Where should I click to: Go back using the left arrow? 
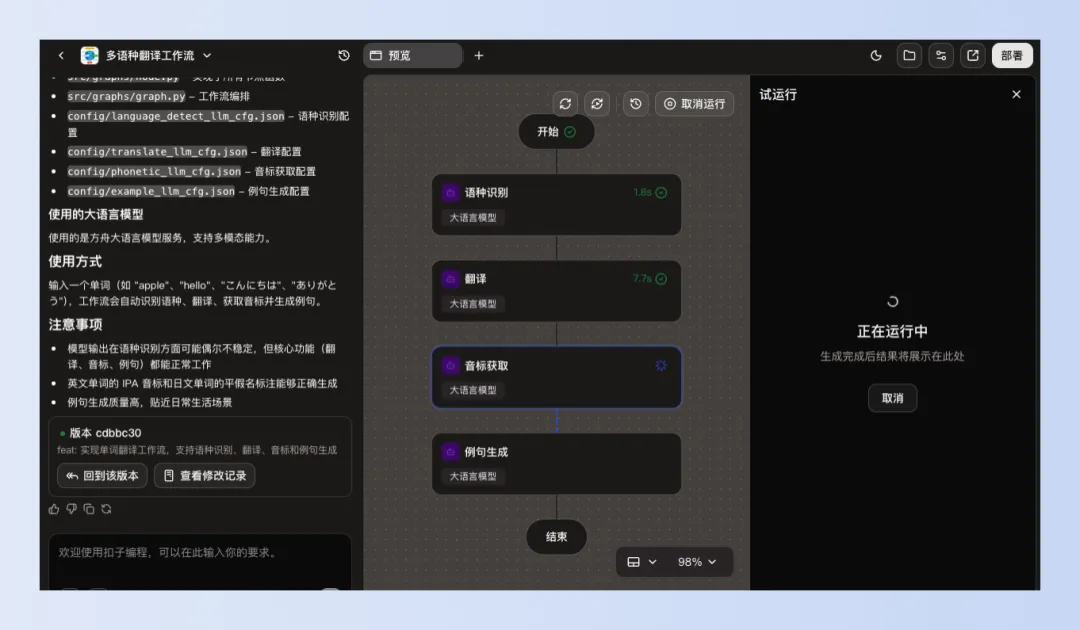click(x=61, y=56)
